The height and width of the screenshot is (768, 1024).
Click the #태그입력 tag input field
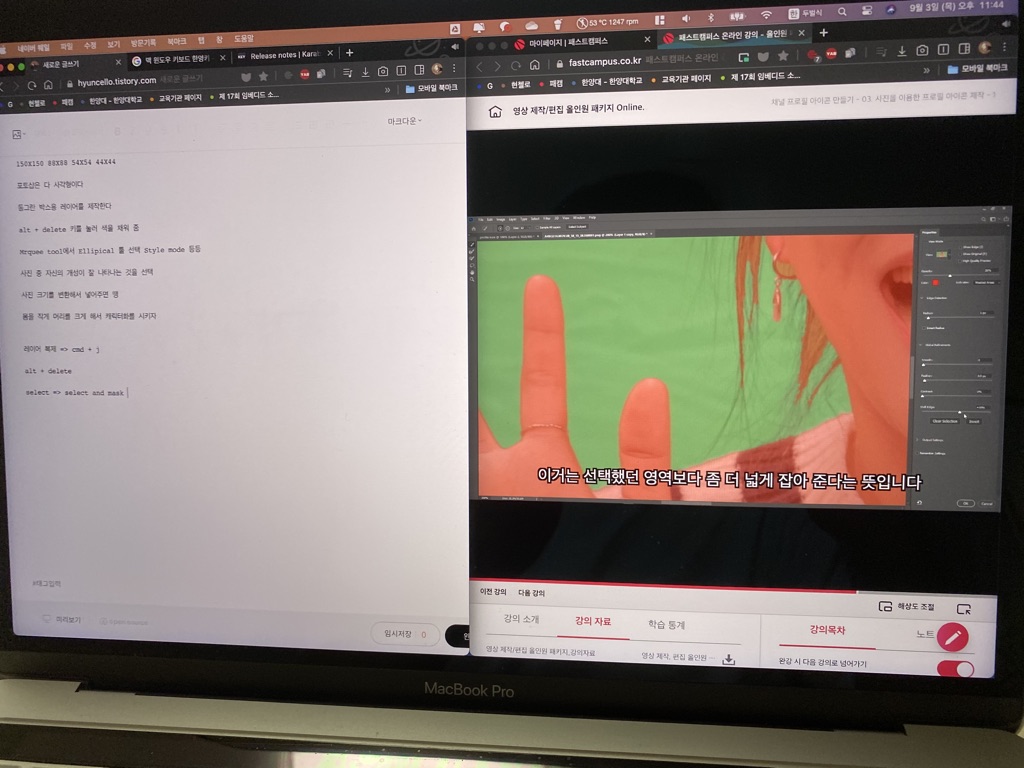tap(47, 583)
